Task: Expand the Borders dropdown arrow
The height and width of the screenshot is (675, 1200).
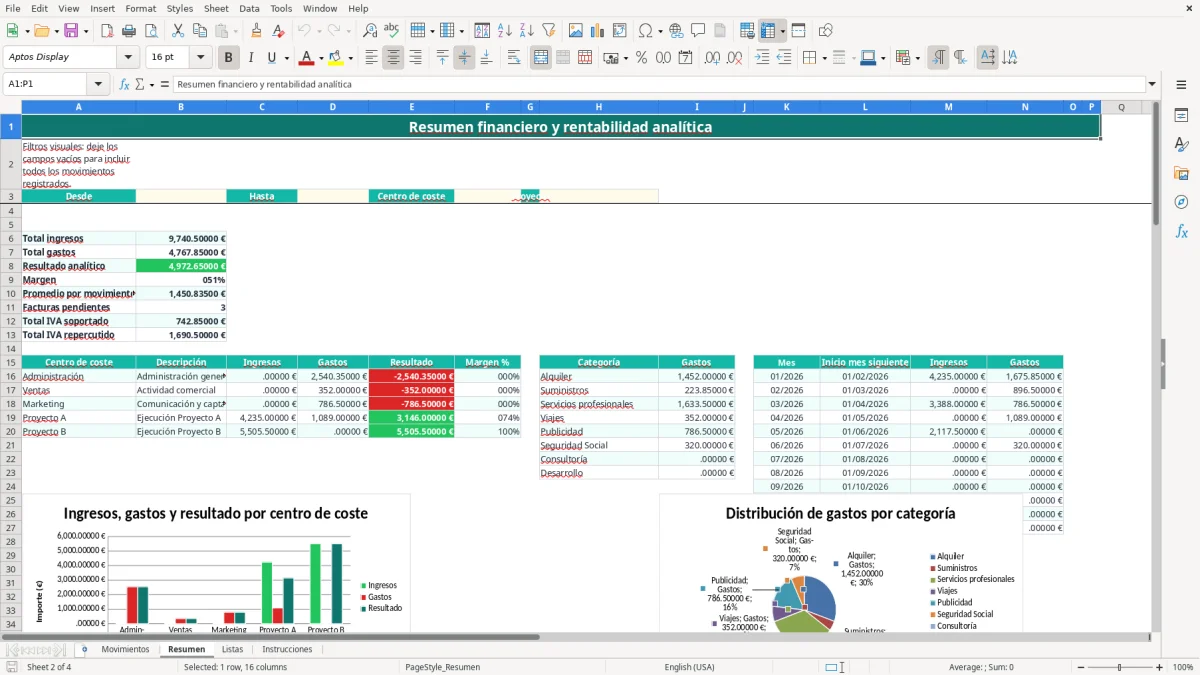Action: pos(824,57)
